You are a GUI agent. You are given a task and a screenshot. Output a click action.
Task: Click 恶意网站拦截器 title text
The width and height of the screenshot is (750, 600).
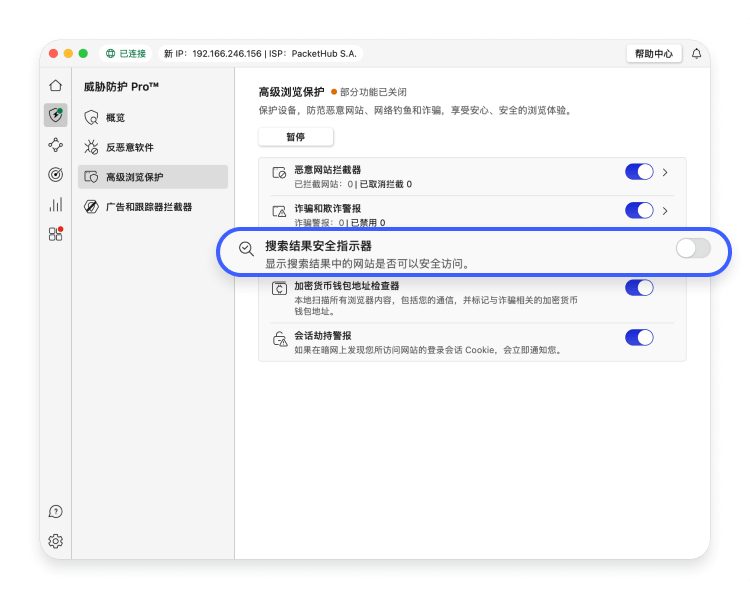328,170
